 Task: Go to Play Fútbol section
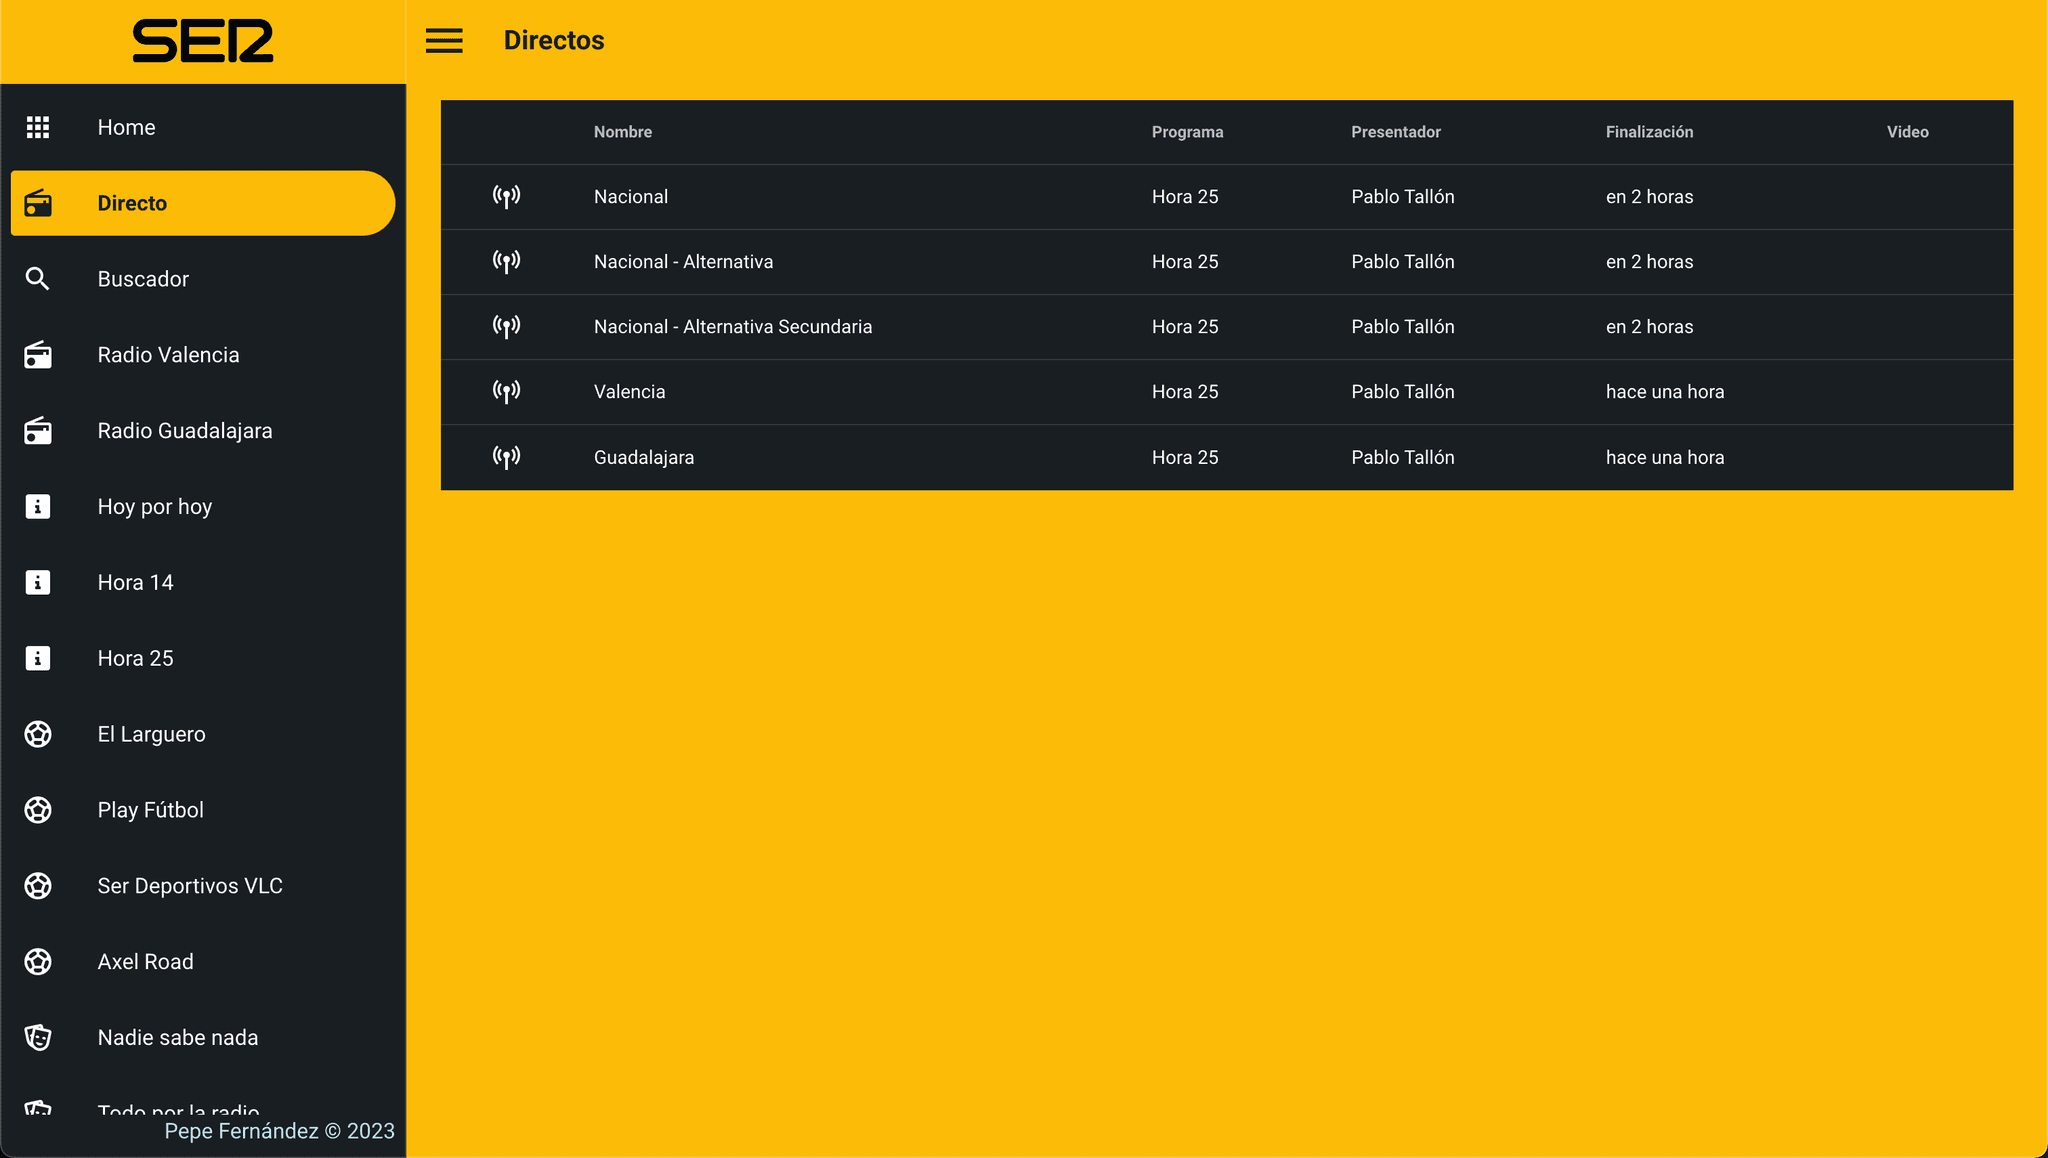coord(151,810)
